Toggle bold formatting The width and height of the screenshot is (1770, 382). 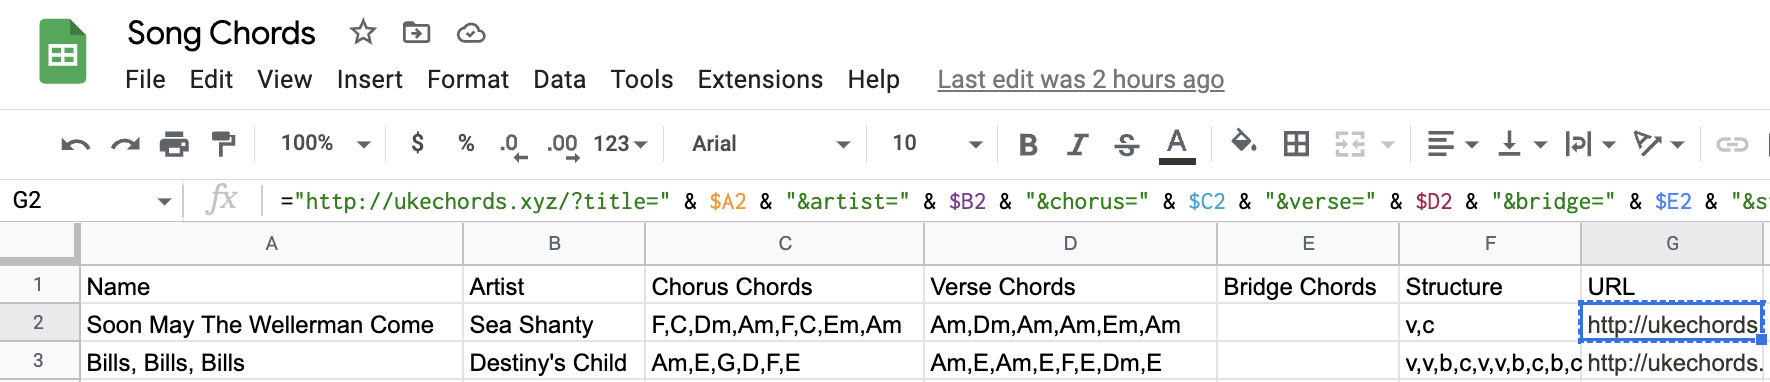tap(1027, 145)
